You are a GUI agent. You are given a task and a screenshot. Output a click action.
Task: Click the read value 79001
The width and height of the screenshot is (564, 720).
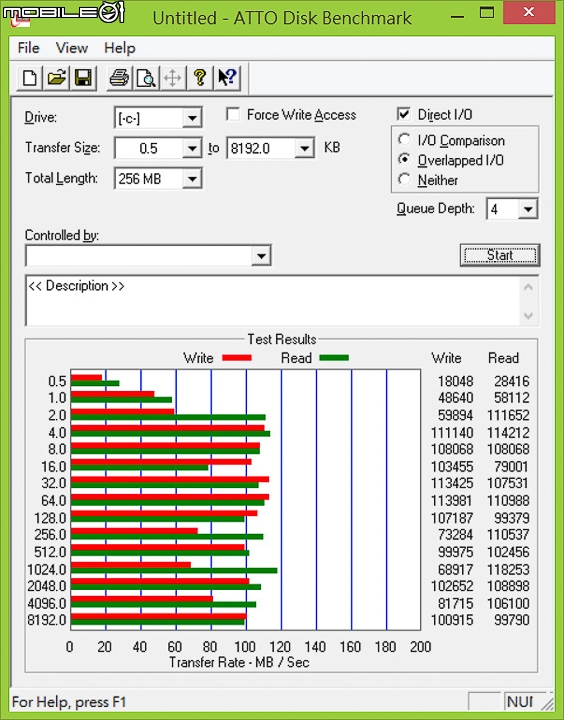point(511,467)
